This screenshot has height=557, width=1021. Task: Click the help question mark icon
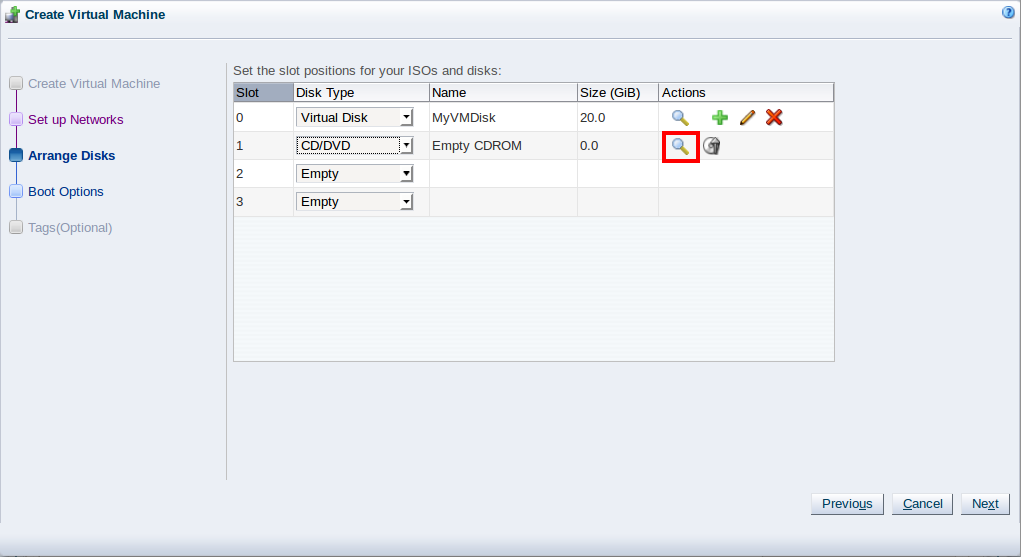click(x=1008, y=12)
